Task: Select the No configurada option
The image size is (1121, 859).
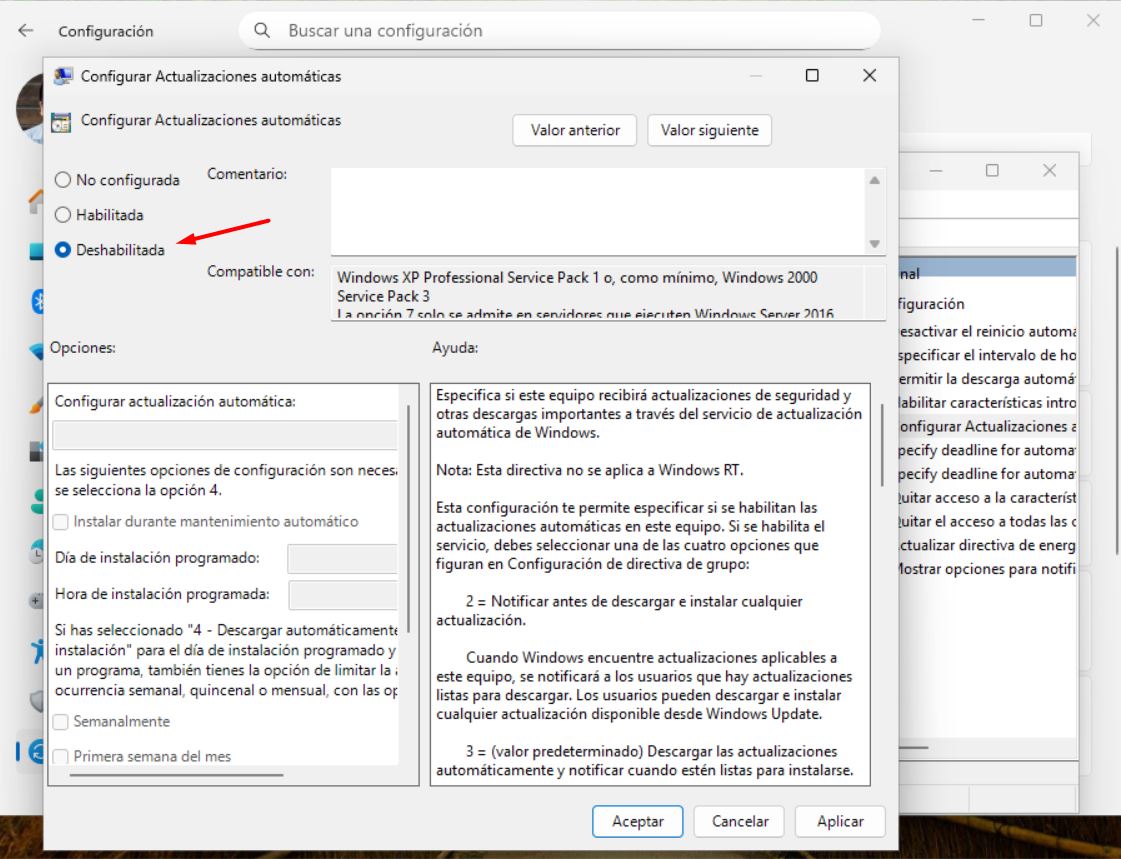Action: pyautogui.click(x=64, y=180)
